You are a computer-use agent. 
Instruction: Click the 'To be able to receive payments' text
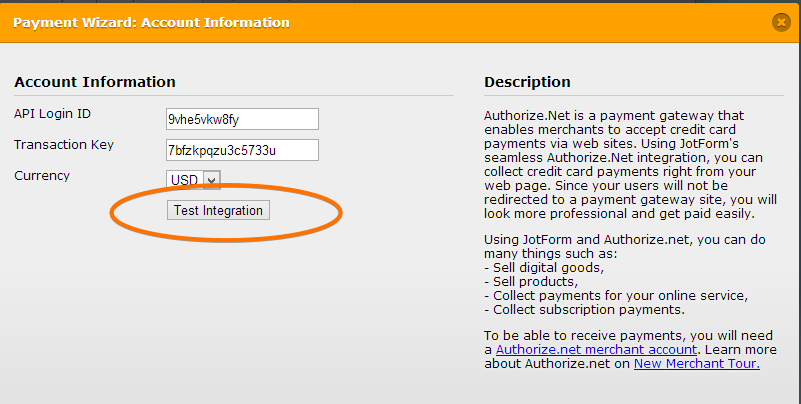point(610,335)
